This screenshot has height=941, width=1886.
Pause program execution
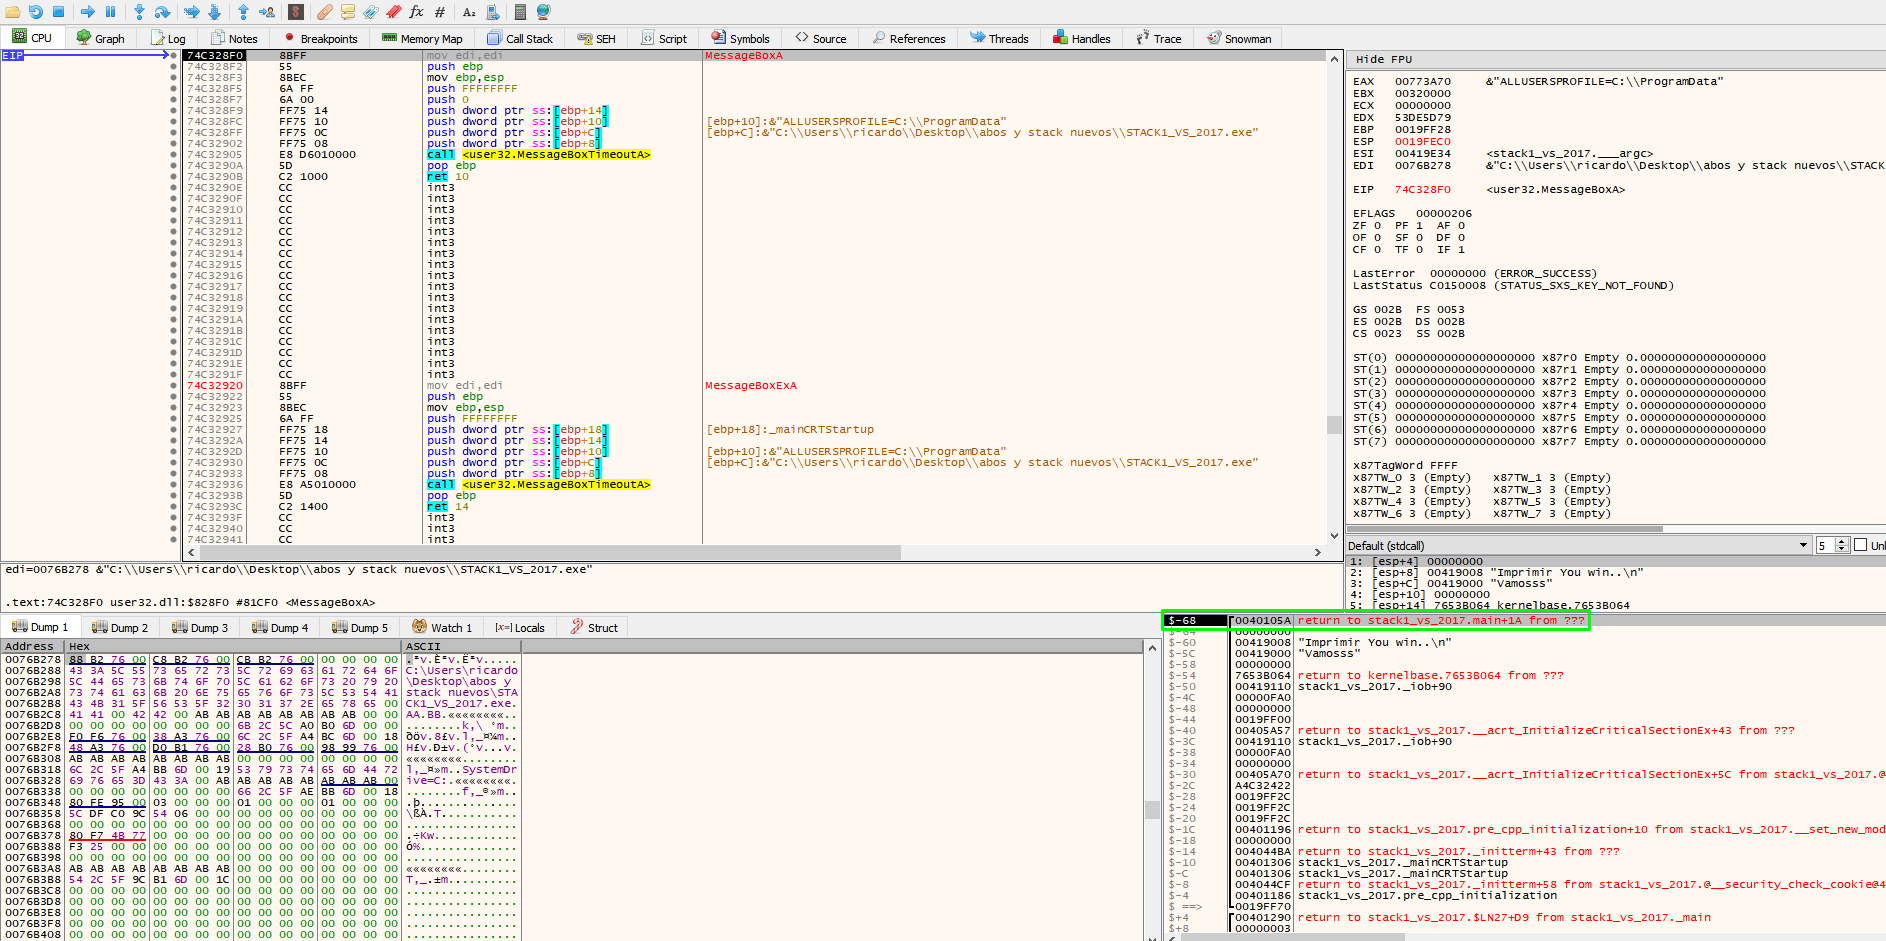(x=110, y=11)
